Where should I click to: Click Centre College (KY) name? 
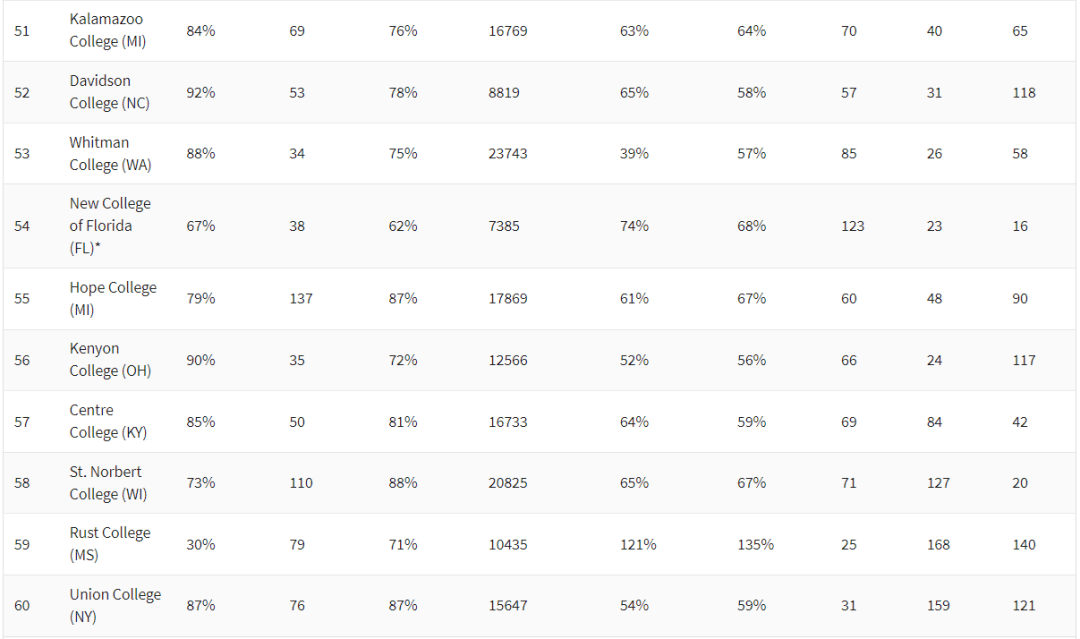107,421
